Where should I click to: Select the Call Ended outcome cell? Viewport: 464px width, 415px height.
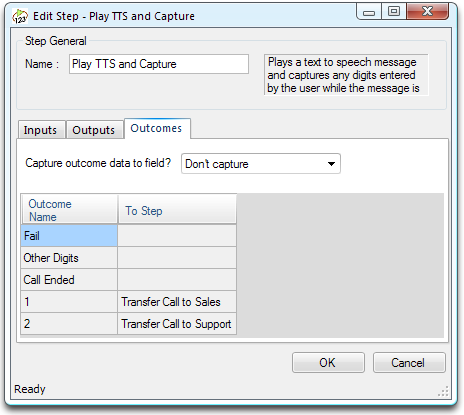(x=69, y=280)
